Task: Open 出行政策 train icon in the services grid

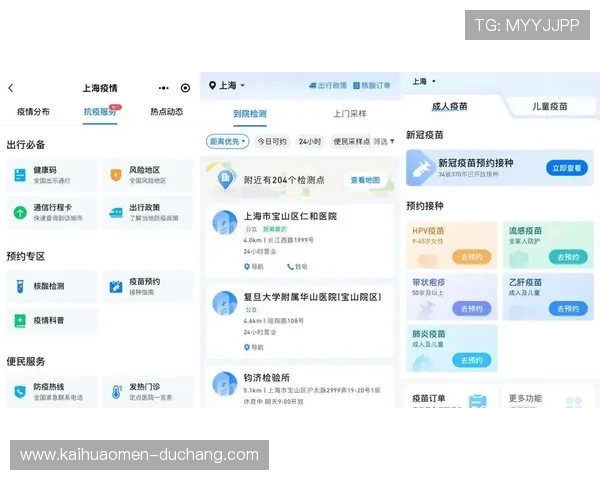Action: pos(116,212)
